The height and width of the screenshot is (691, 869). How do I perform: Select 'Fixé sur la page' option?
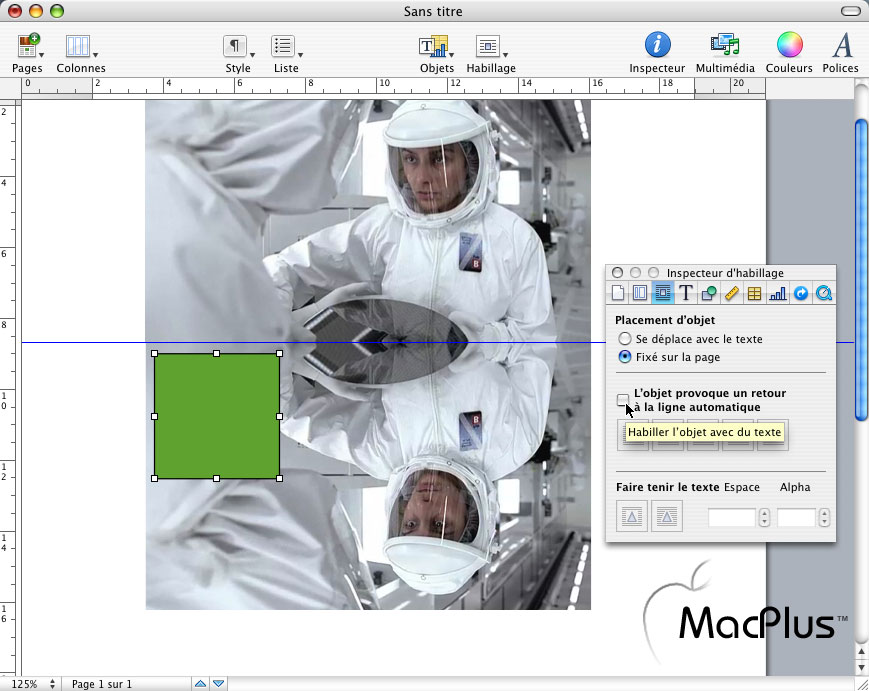pos(625,357)
